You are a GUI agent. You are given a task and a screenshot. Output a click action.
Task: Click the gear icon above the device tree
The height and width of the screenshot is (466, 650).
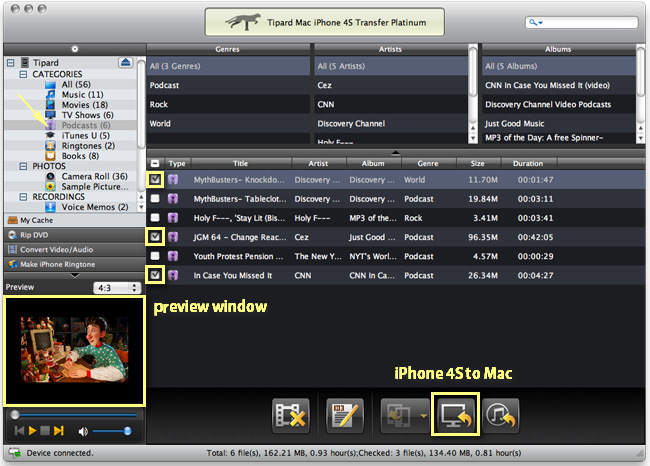75,49
